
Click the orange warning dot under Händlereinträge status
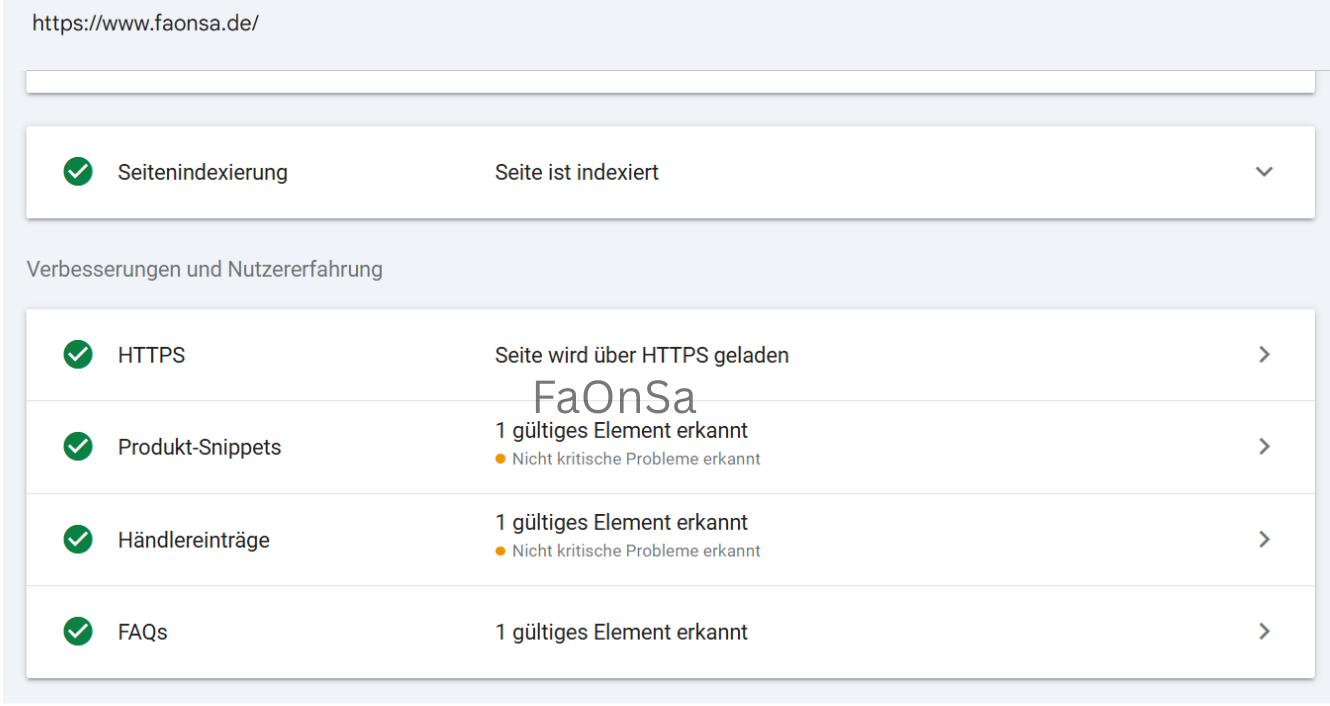pos(500,552)
